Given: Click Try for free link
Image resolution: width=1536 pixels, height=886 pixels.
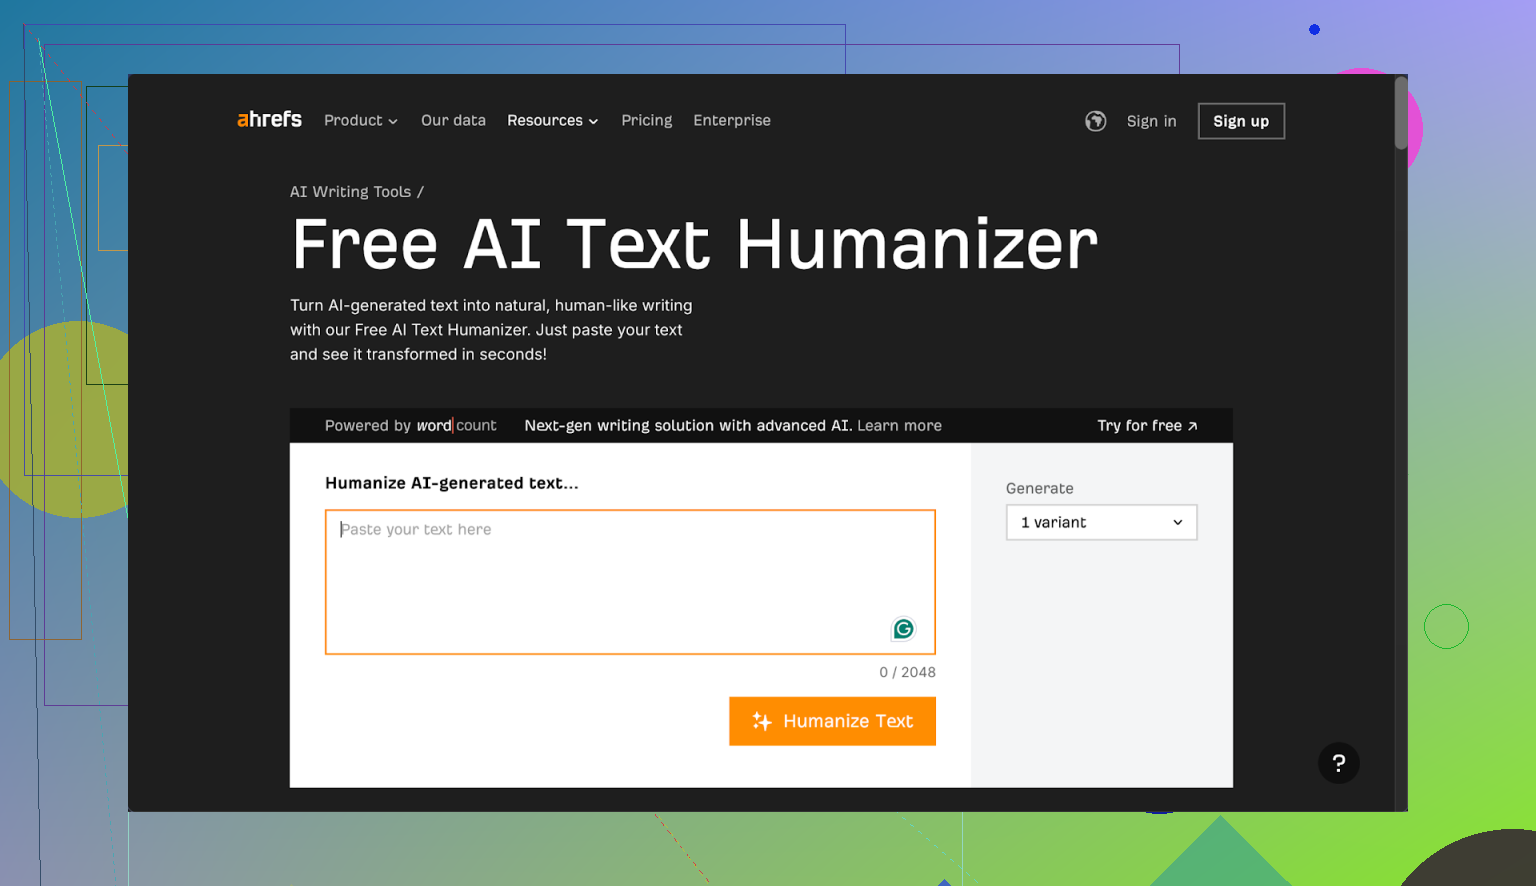Looking at the screenshot, I should (1147, 426).
